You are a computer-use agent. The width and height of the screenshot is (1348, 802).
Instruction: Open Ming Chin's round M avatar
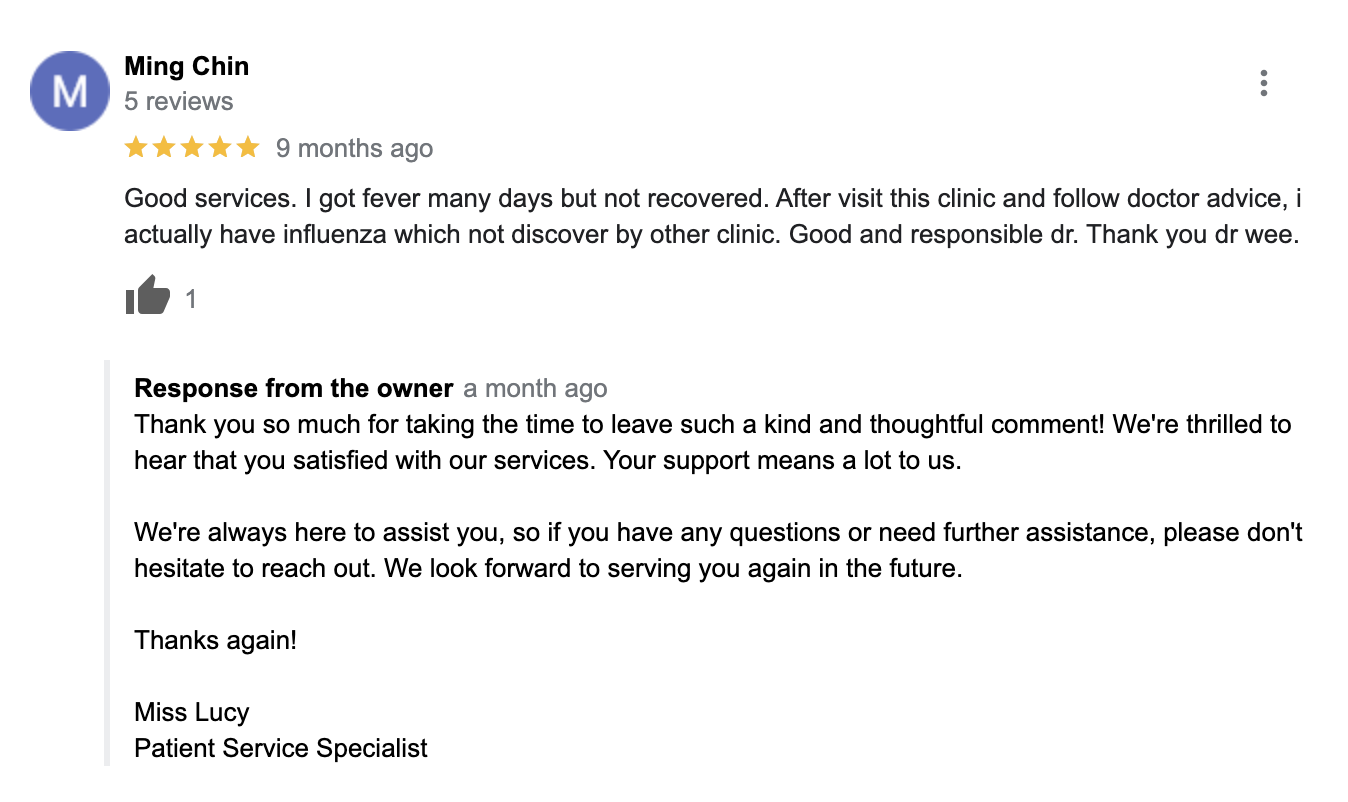(x=69, y=91)
